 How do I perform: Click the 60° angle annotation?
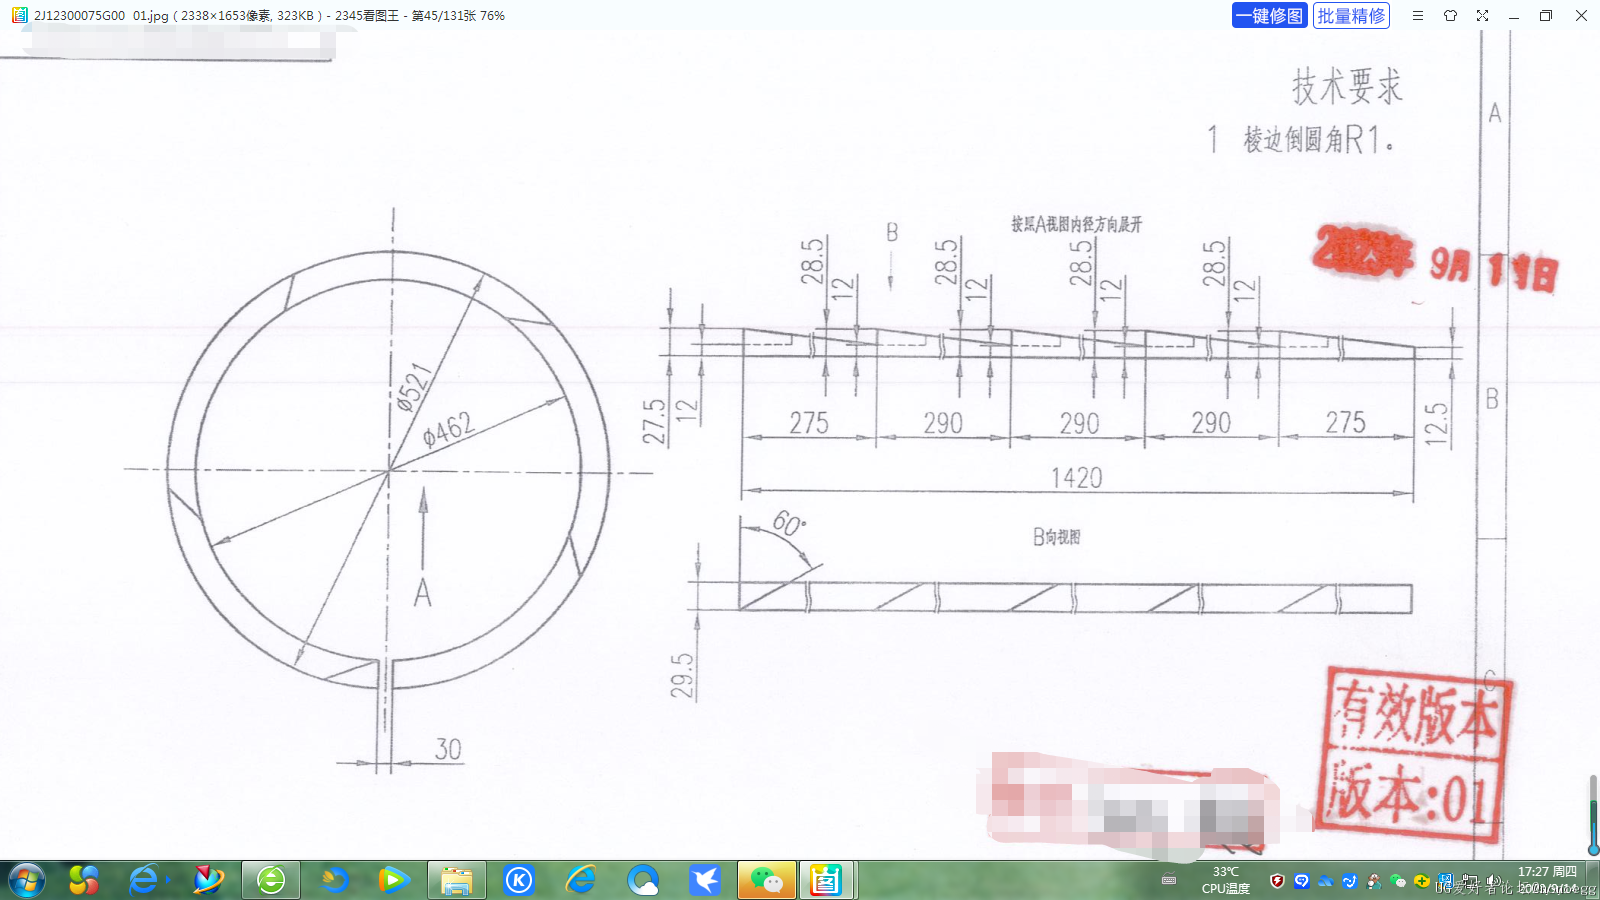point(789,523)
